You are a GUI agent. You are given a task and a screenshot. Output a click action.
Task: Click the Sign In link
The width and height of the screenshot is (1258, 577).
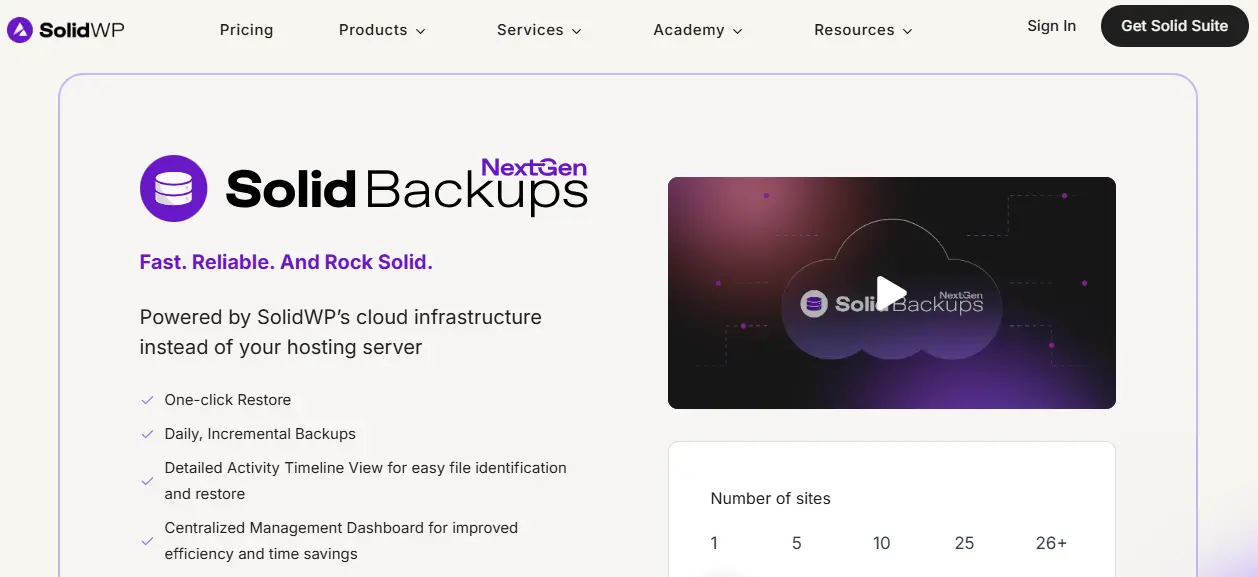[1051, 26]
